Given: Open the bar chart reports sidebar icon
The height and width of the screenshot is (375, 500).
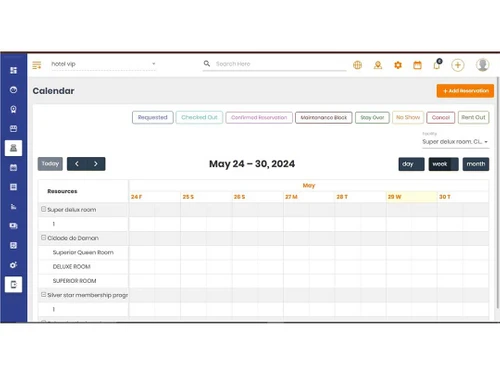Looking at the screenshot, I should [13, 207].
